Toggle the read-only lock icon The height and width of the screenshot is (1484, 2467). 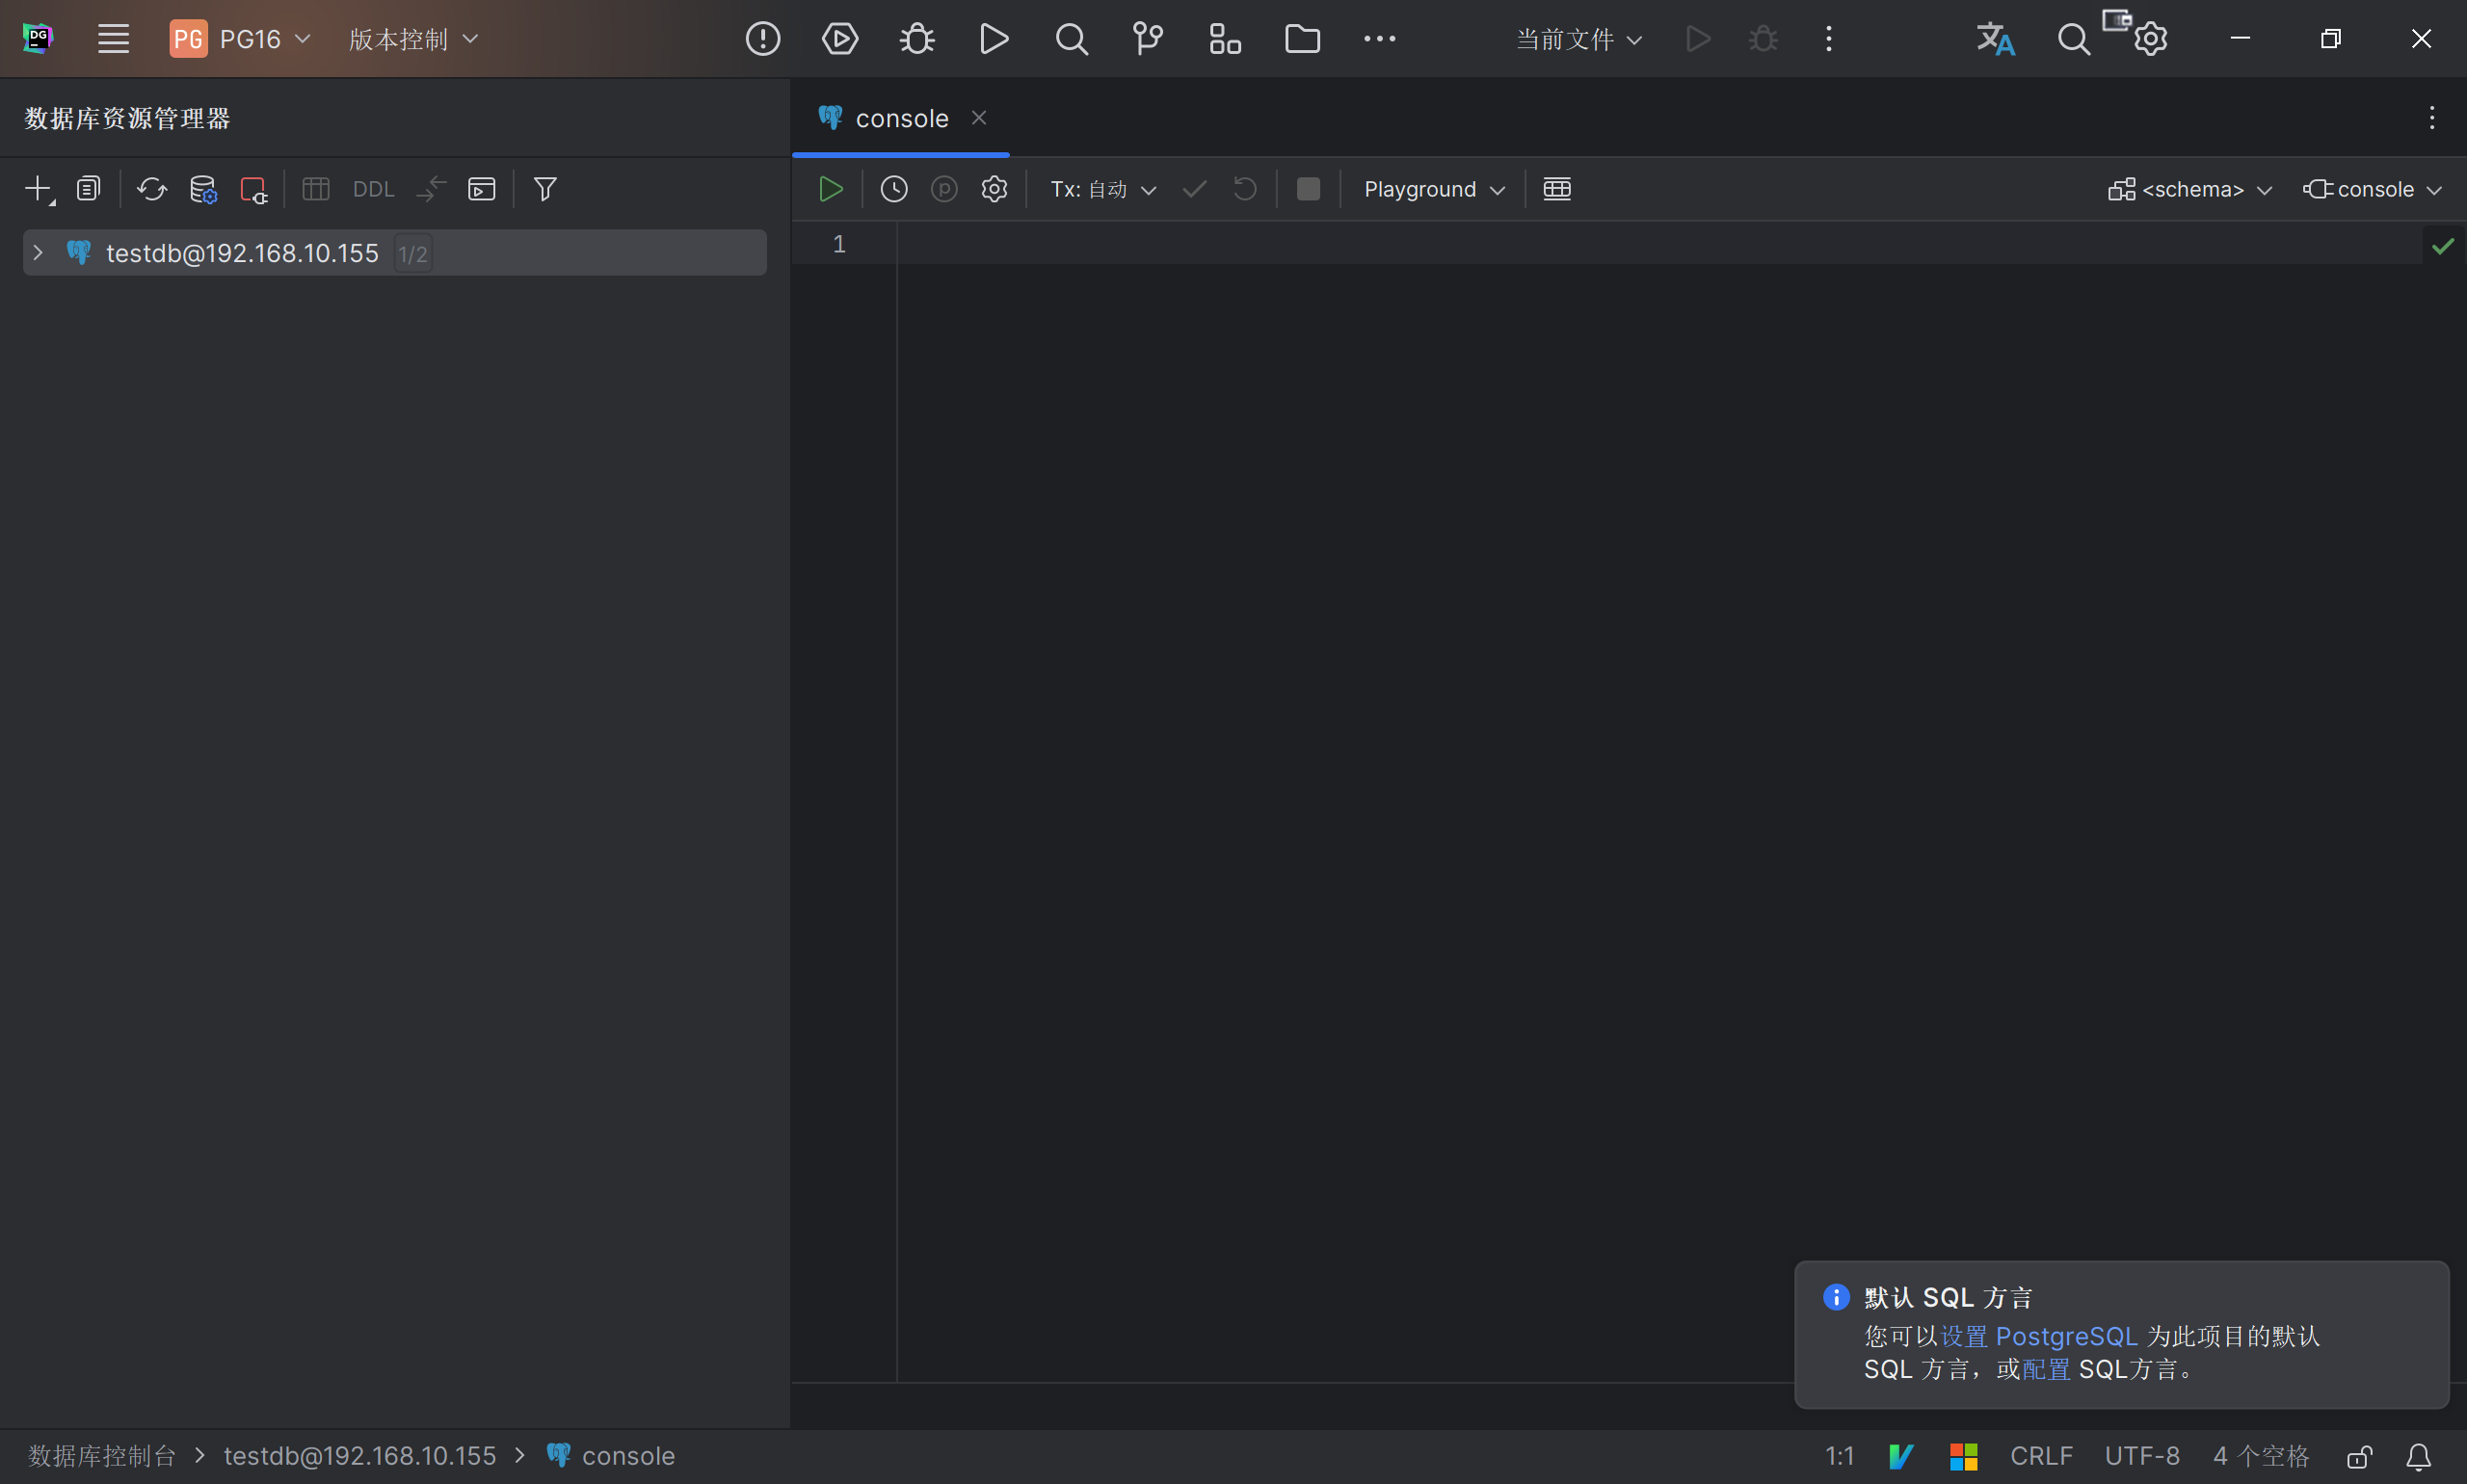2360,1456
